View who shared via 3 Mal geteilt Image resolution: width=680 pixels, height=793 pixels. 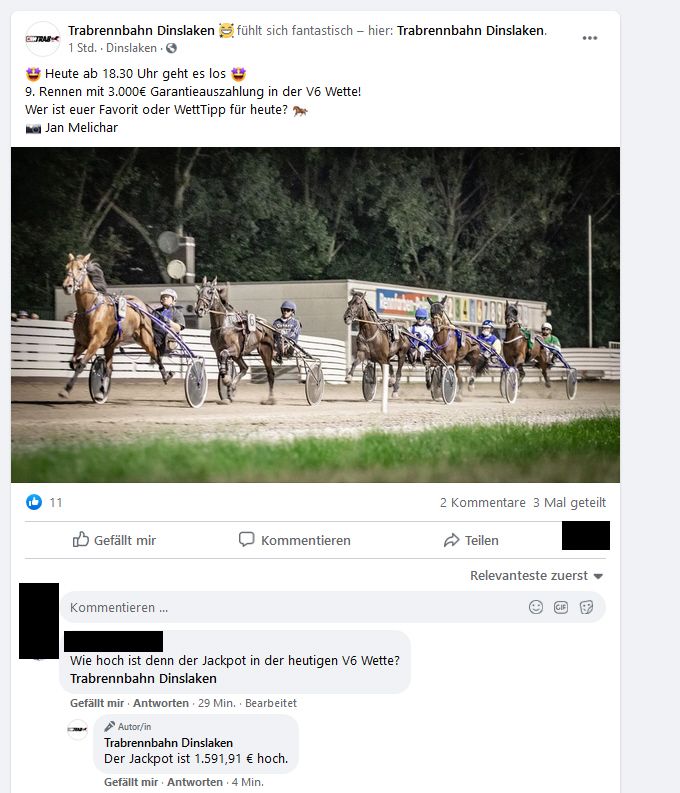coord(569,502)
